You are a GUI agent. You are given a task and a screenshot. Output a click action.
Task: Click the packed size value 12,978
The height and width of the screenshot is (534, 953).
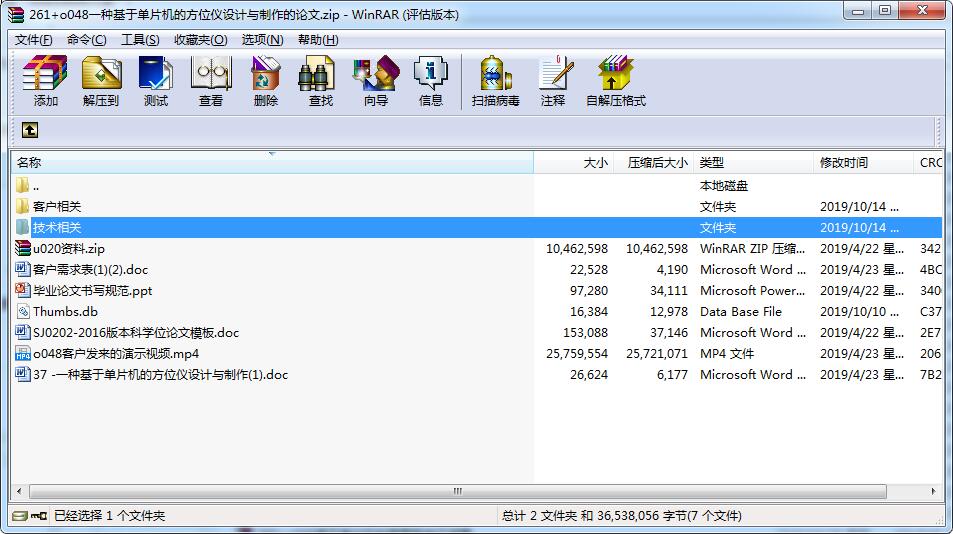point(669,312)
